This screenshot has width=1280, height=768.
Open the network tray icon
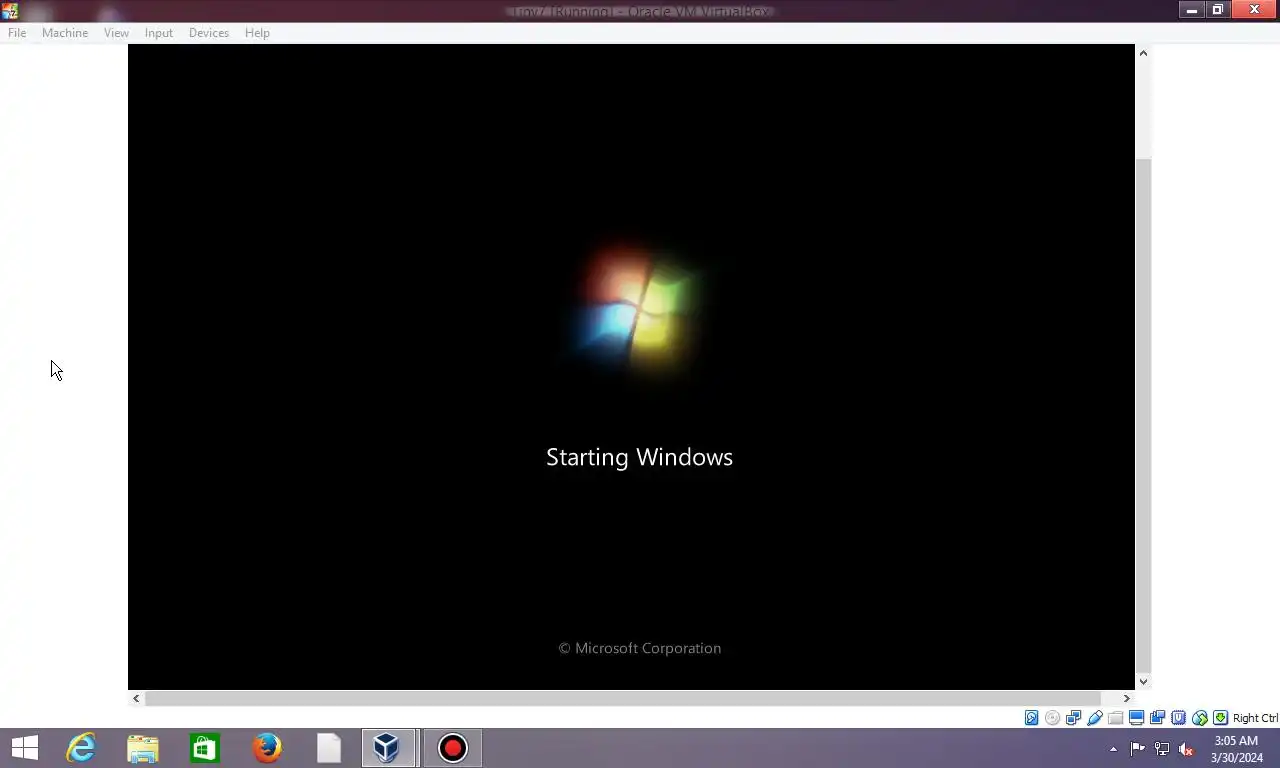coord(1162,749)
